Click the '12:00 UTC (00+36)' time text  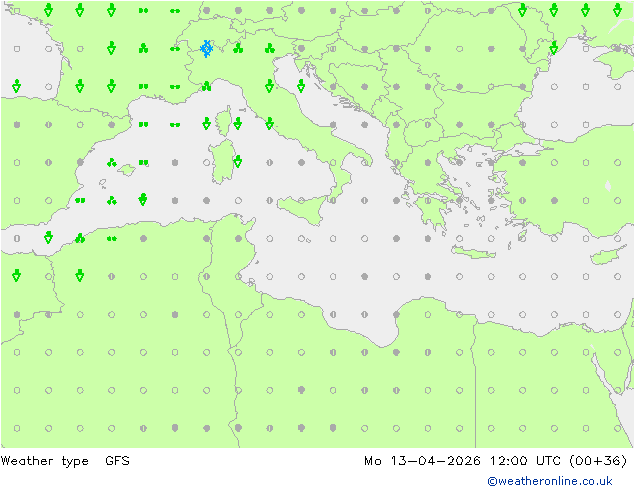tap(558, 461)
